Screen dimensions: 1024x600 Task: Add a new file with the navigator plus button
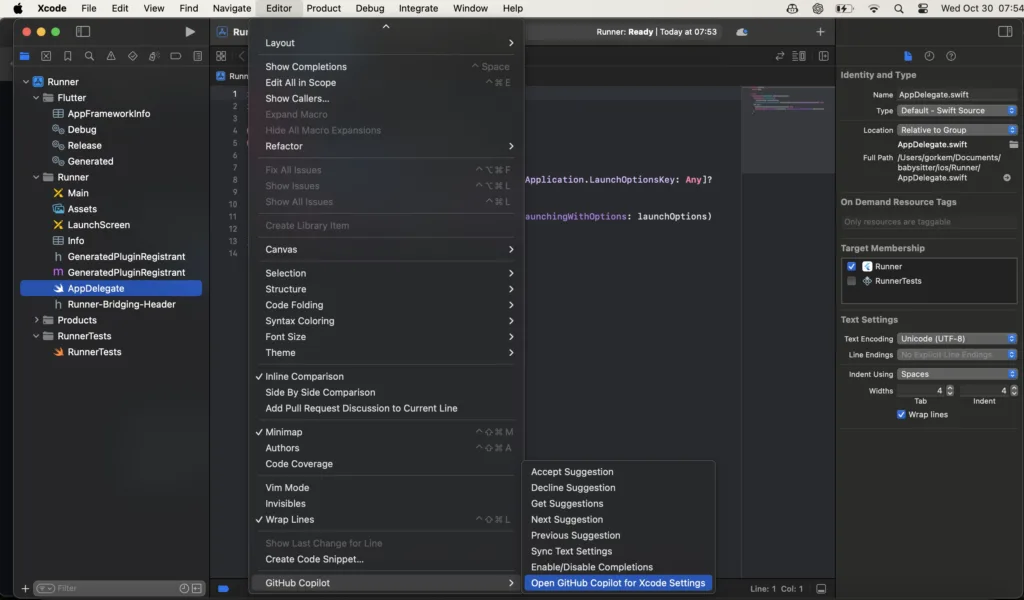point(25,588)
